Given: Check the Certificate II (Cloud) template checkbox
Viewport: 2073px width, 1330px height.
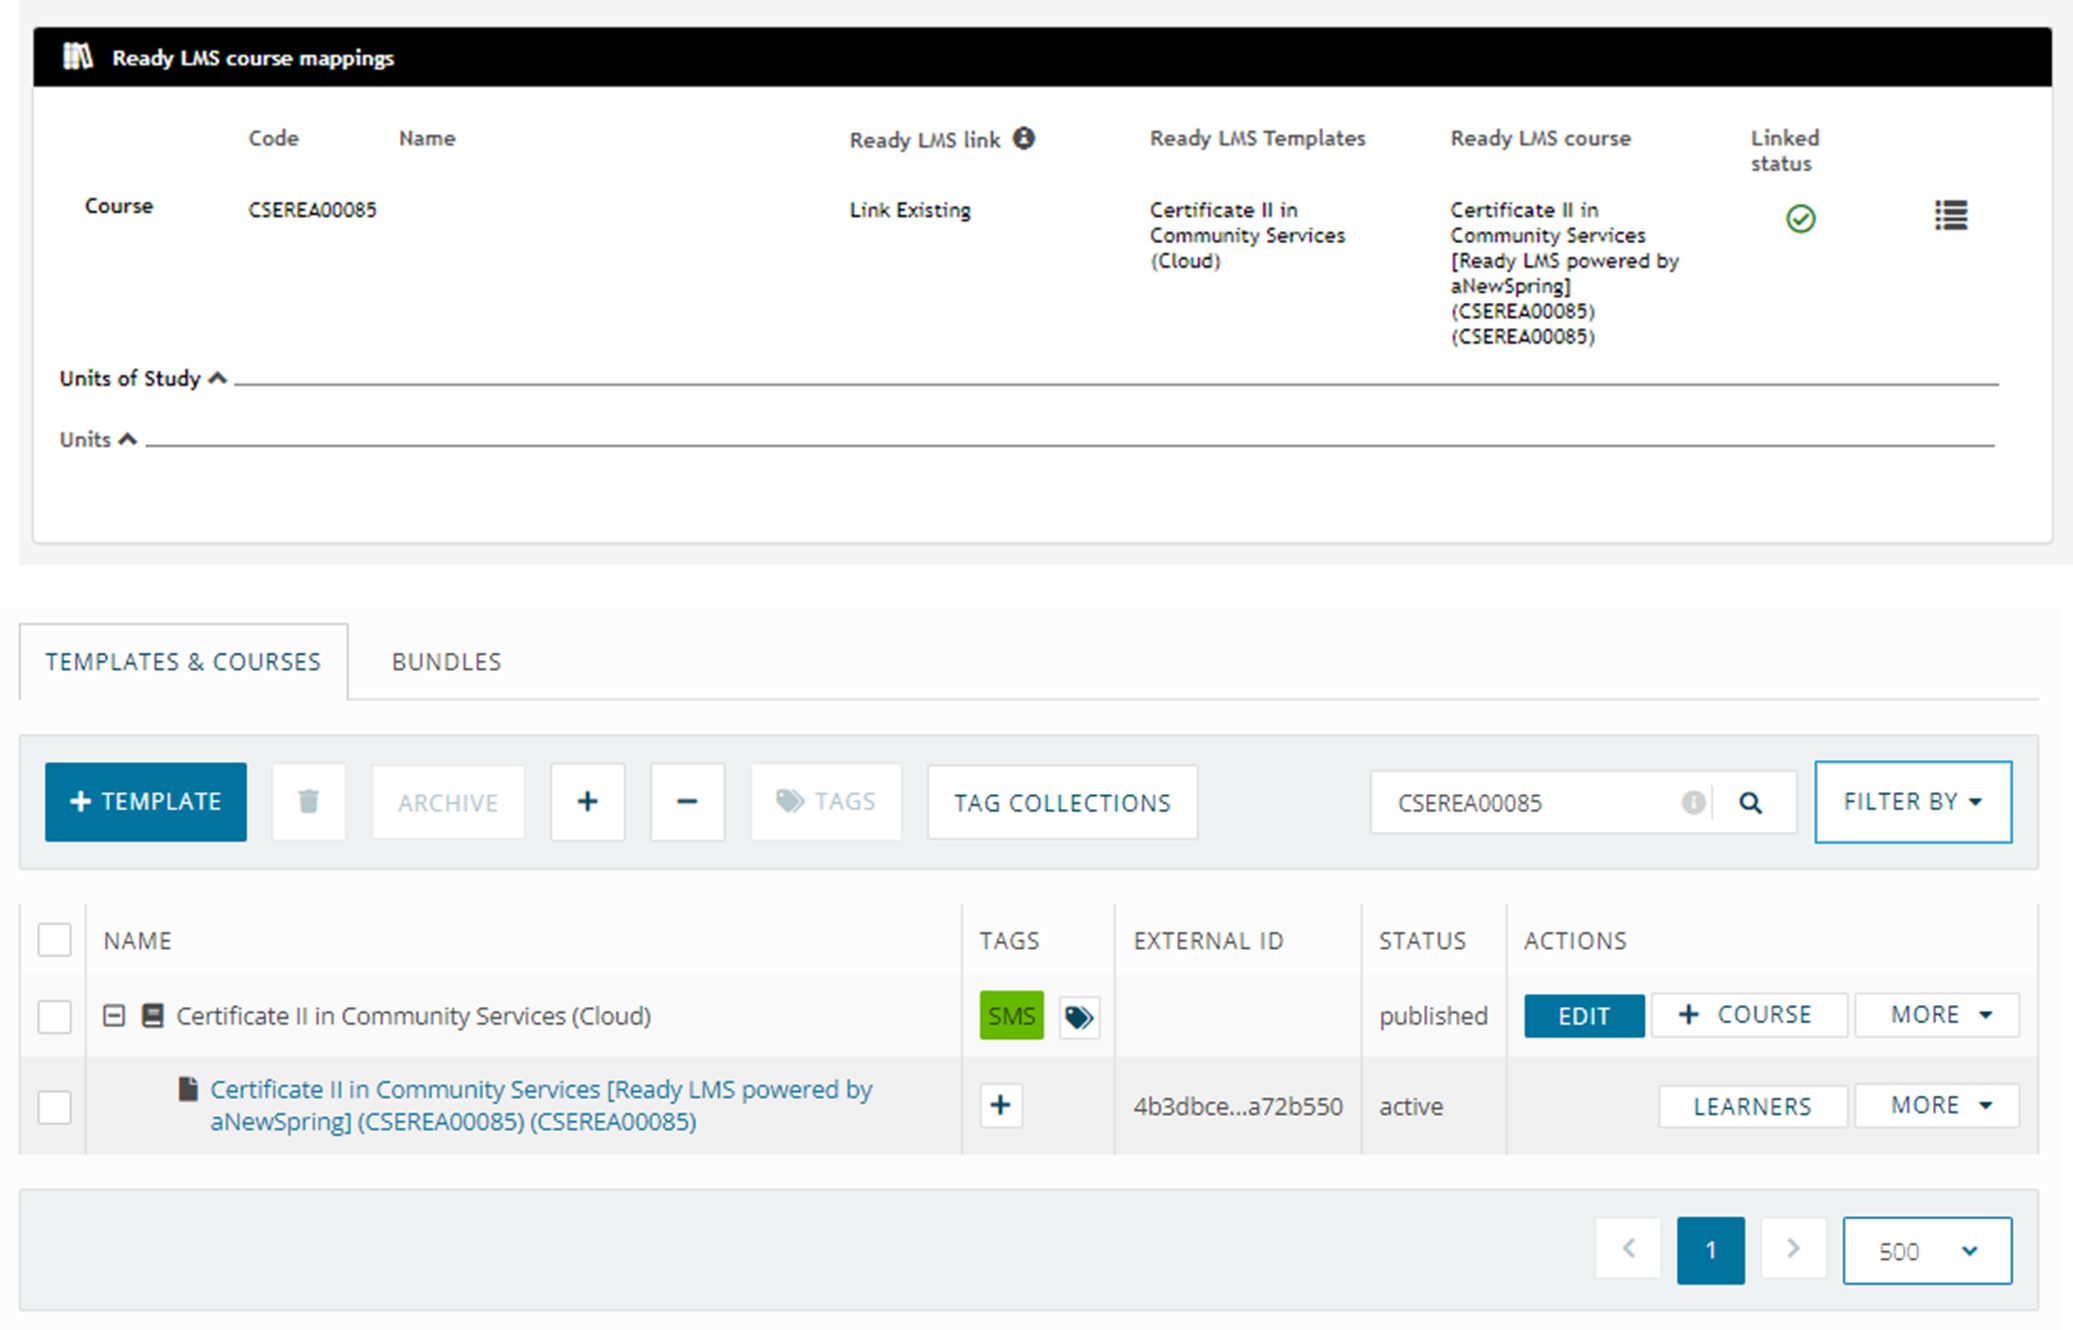Looking at the screenshot, I should click(x=54, y=1017).
